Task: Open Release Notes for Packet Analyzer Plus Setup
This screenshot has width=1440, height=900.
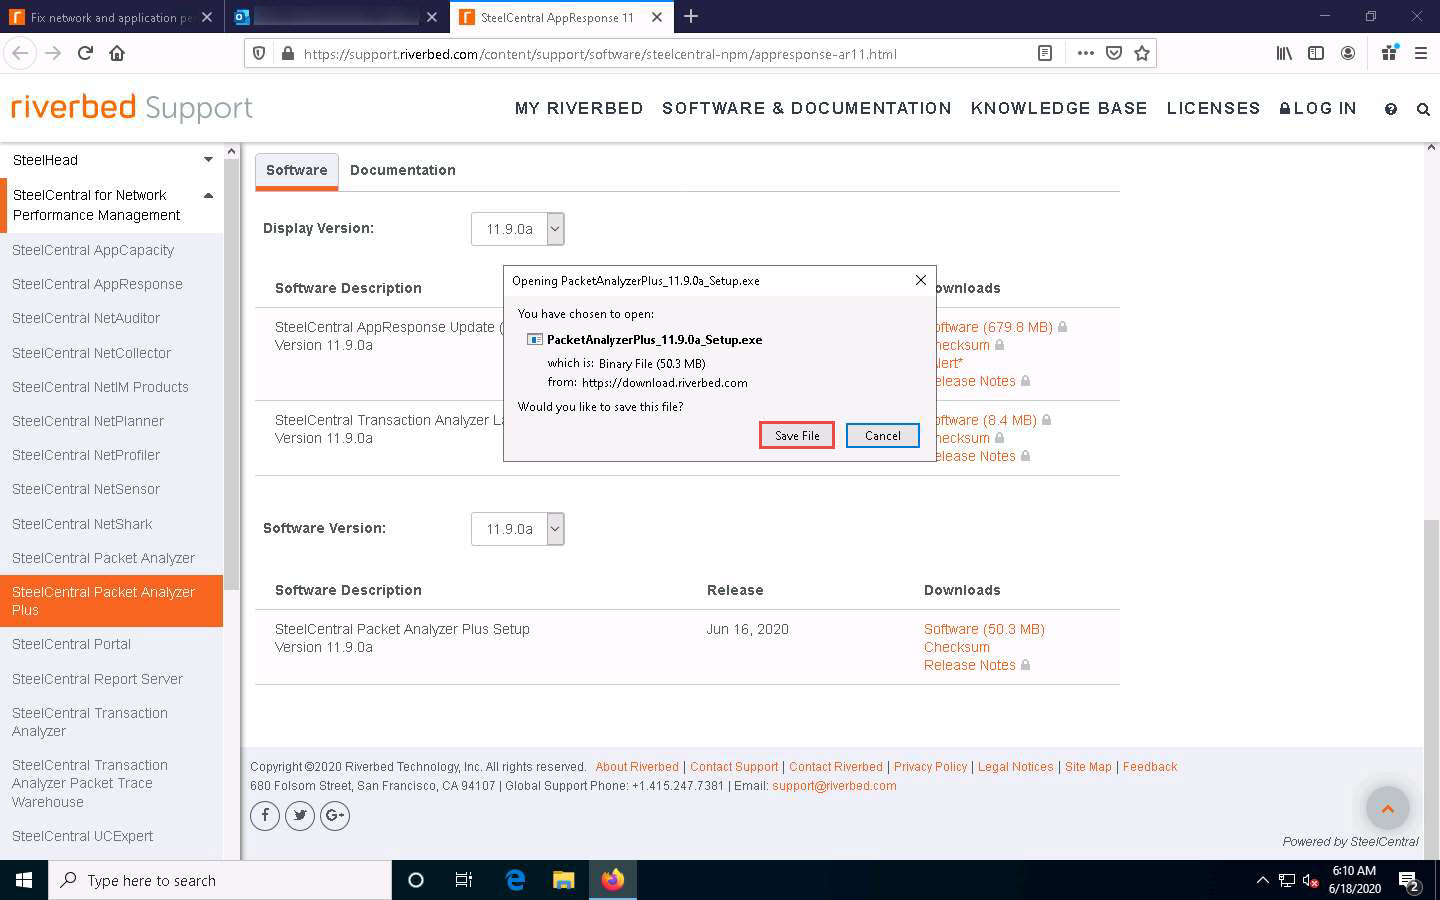Action: click(x=970, y=665)
